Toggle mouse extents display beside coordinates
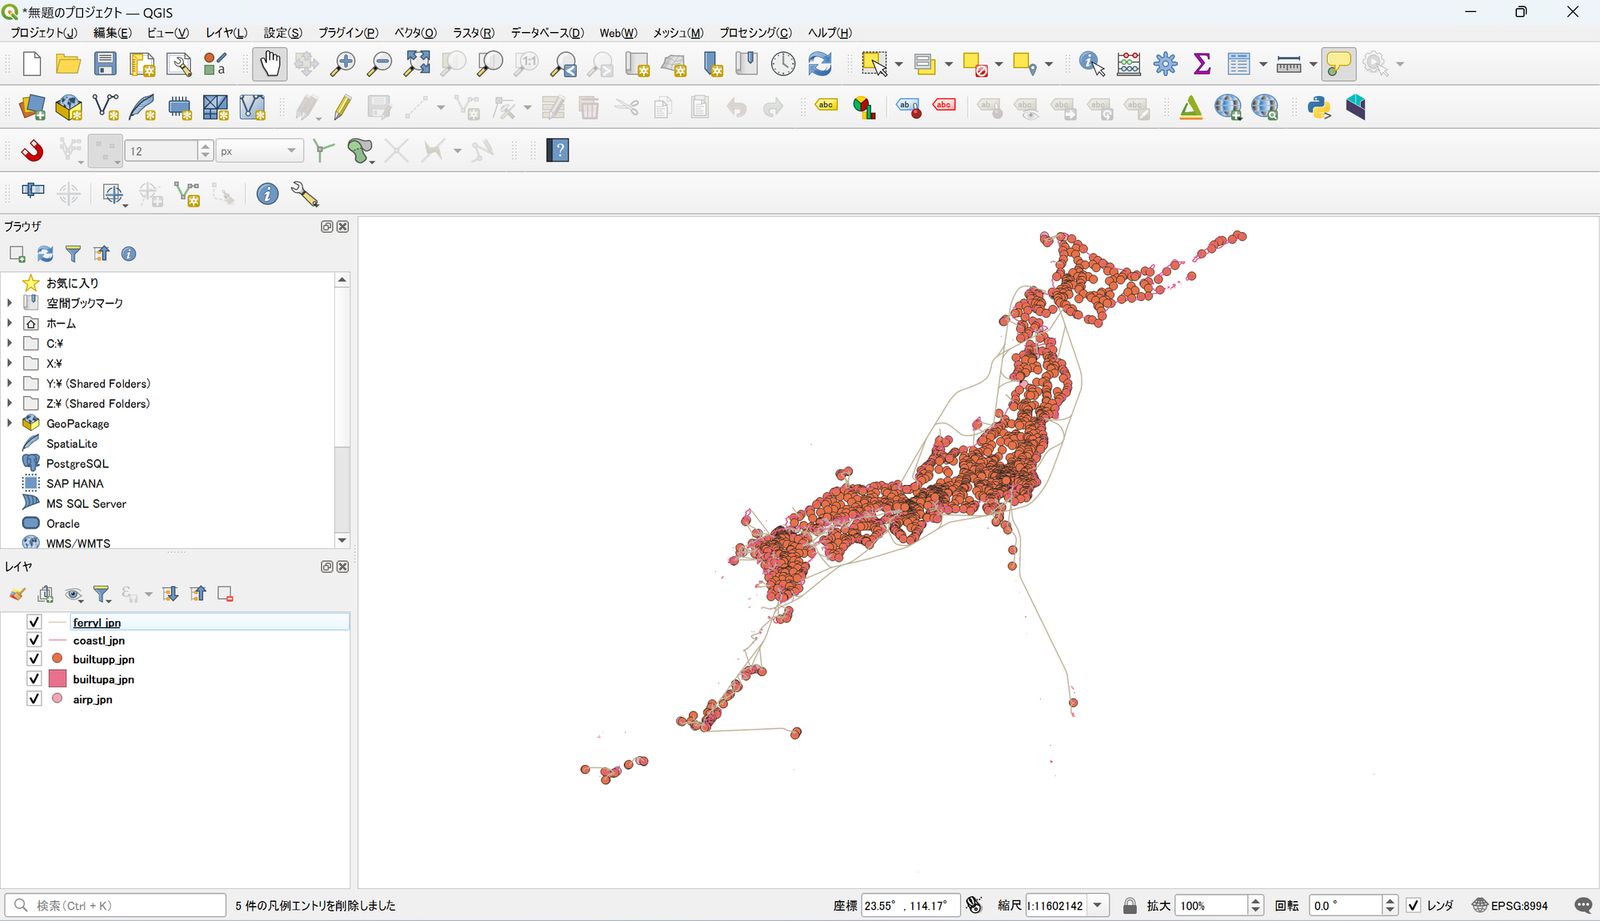 coord(974,905)
